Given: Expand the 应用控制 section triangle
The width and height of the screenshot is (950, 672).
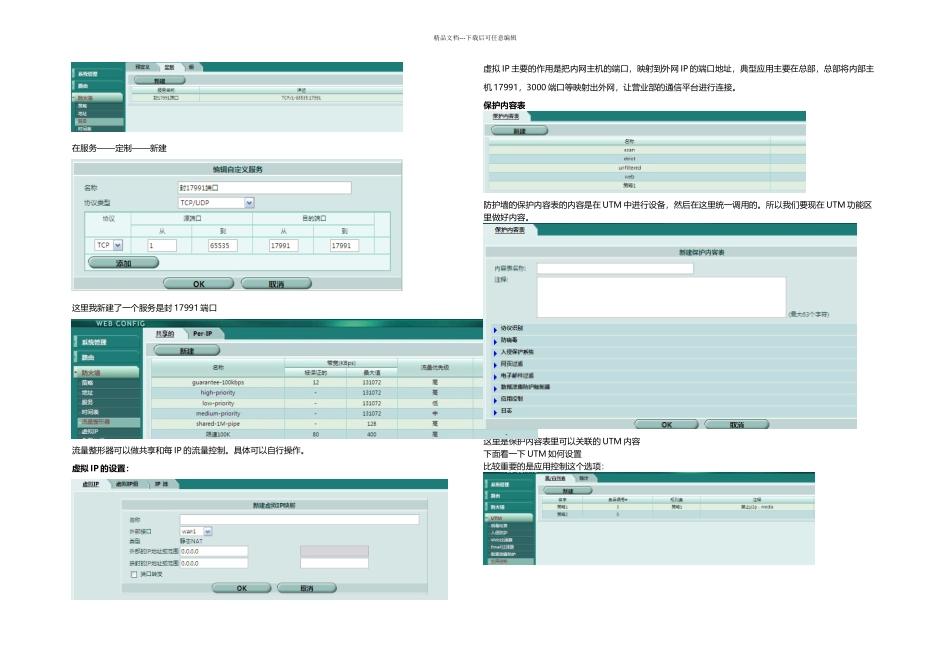Looking at the screenshot, I should [495, 401].
